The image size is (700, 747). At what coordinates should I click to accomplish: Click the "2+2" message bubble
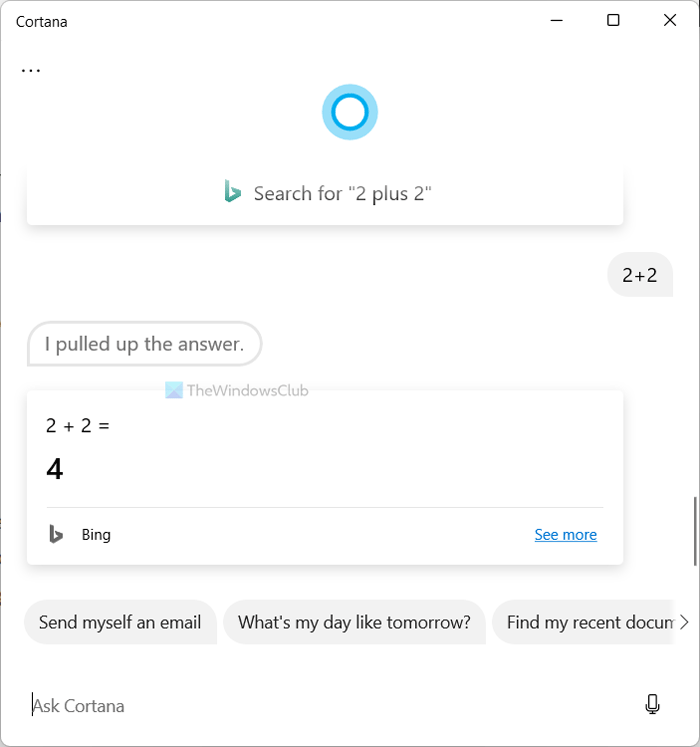pos(640,275)
